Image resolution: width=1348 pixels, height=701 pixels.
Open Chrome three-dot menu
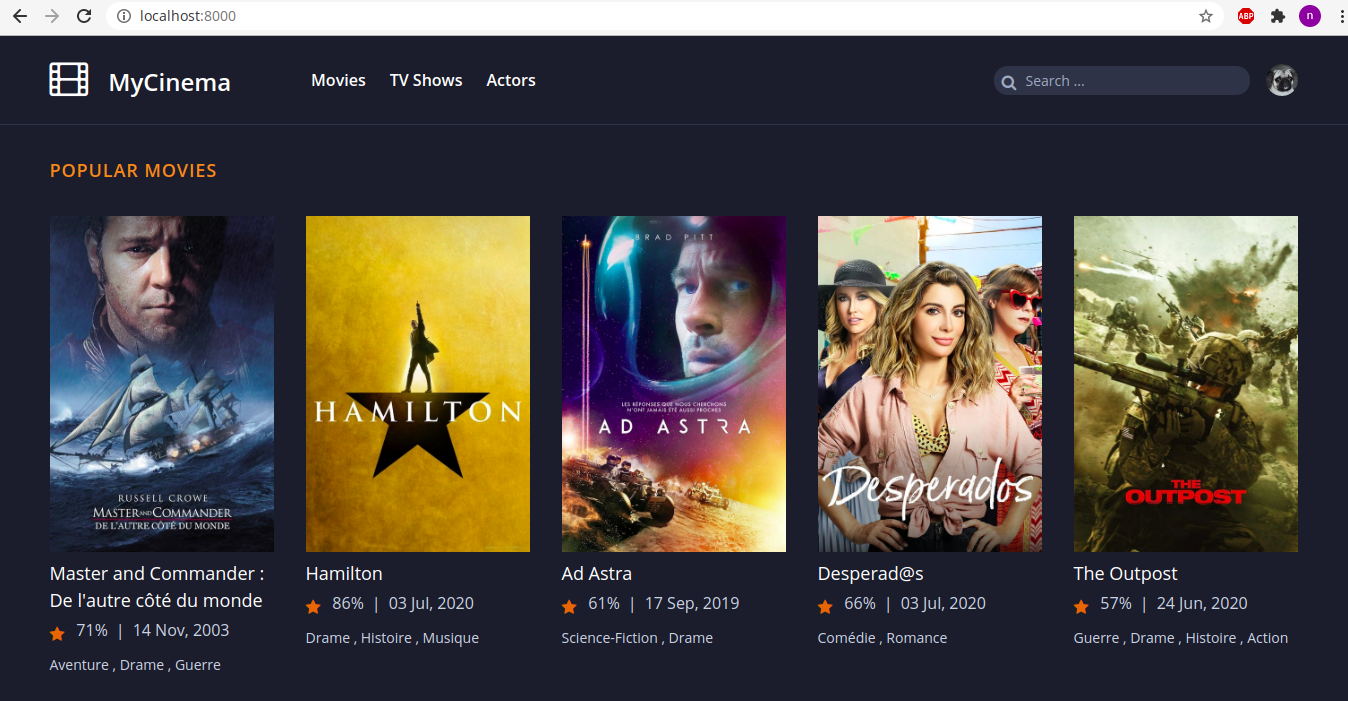point(1340,16)
